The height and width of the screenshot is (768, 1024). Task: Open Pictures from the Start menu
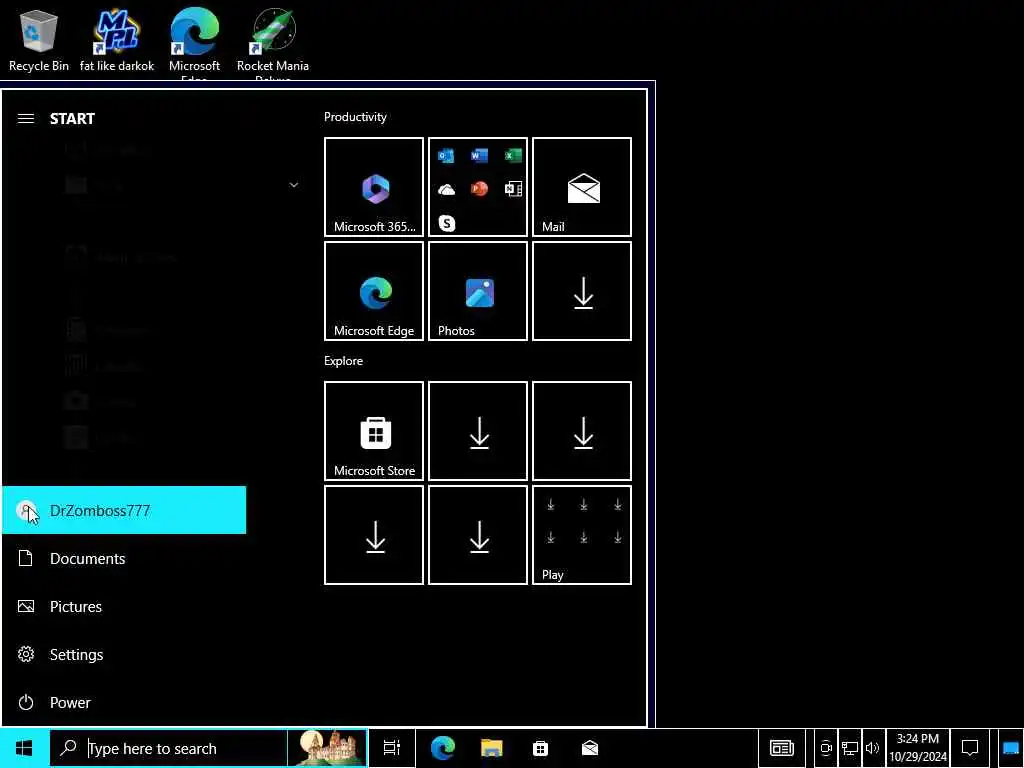point(124,606)
